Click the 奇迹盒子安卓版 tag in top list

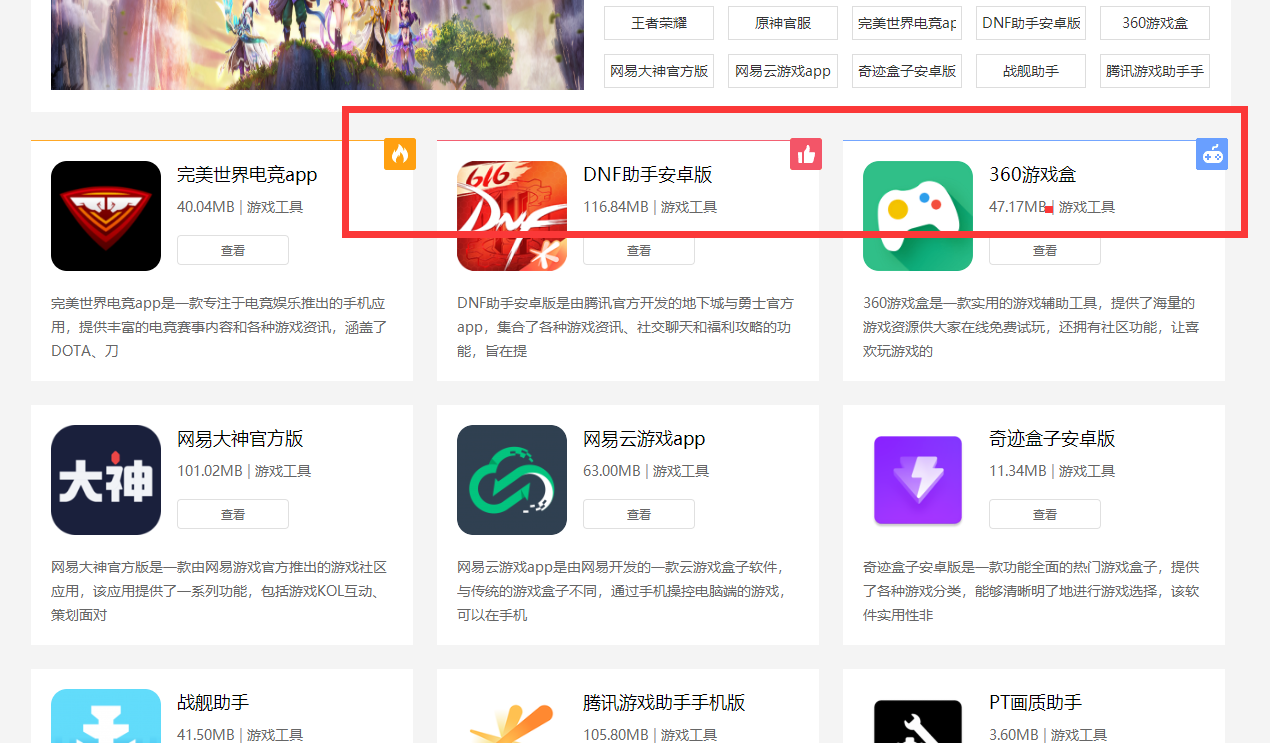(906, 70)
